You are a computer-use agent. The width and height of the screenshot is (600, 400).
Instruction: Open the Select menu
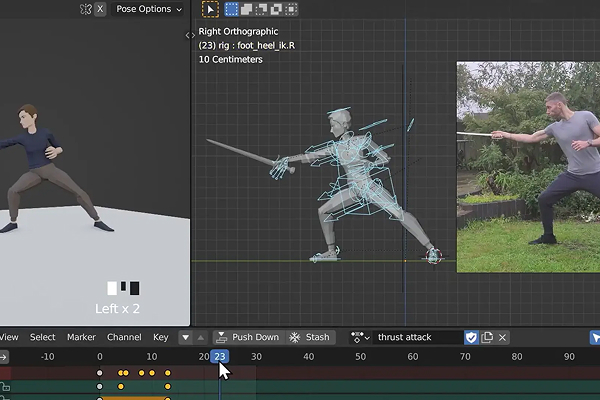coord(42,337)
